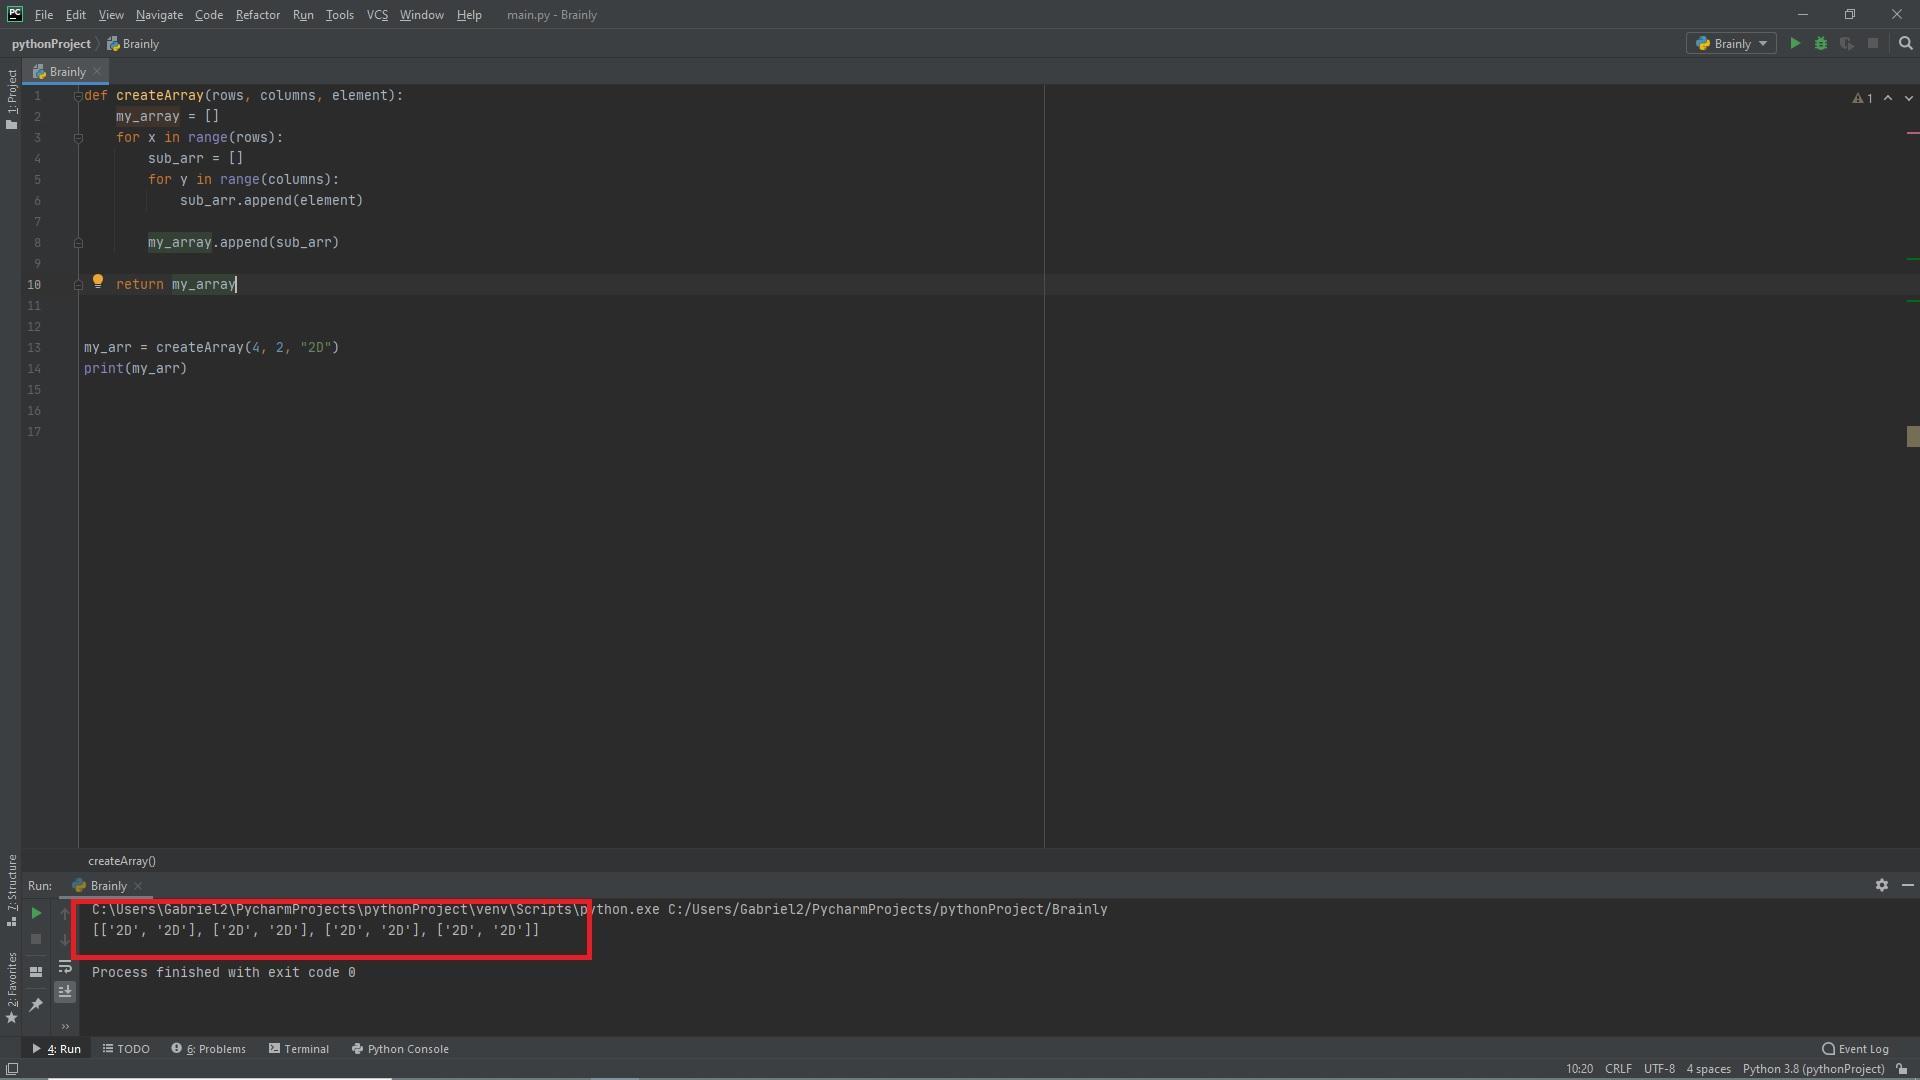This screenshot has width=1920, height=1080.
Task: Start debugging with the green bug icon
Action: [x=1821, y=44]
